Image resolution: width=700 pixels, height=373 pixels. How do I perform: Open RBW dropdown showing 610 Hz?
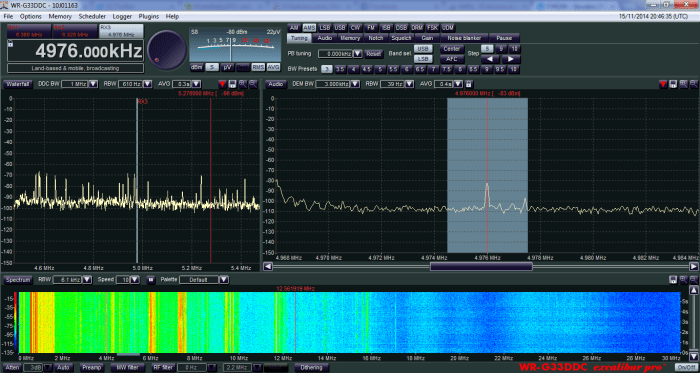pyautogui.click(x=148, y=84)
